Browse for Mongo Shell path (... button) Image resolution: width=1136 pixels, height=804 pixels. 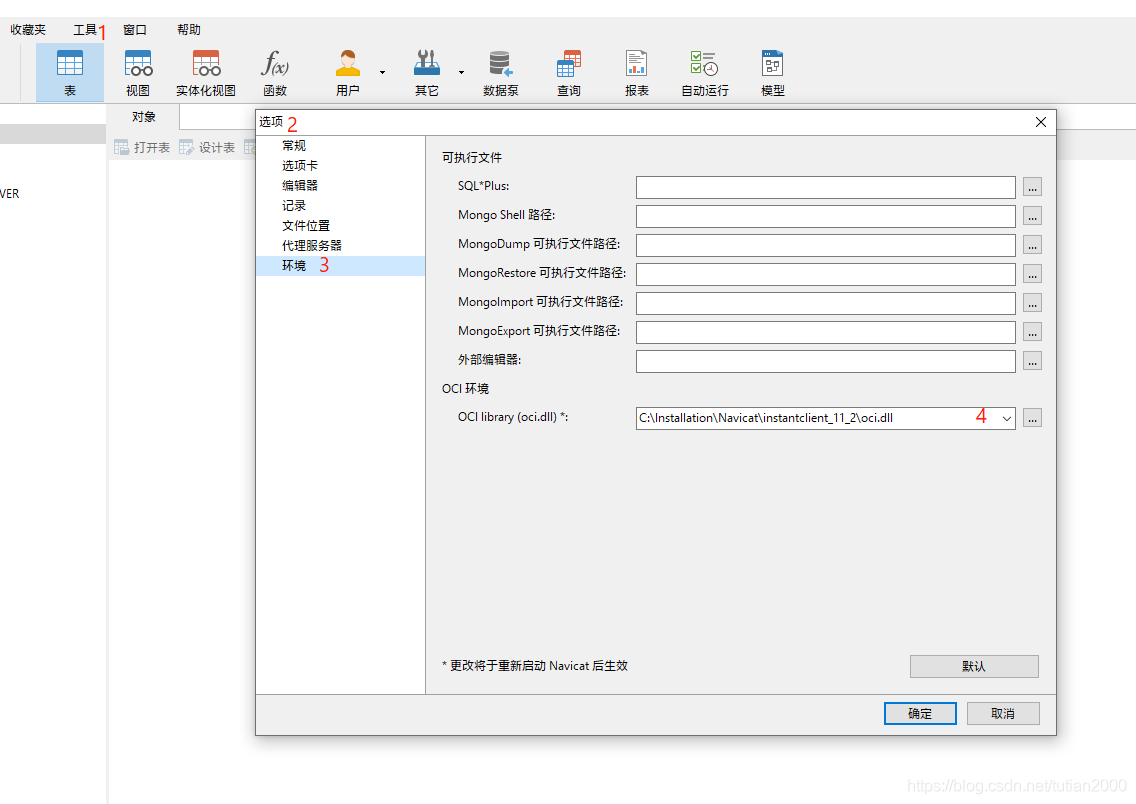1032,216
